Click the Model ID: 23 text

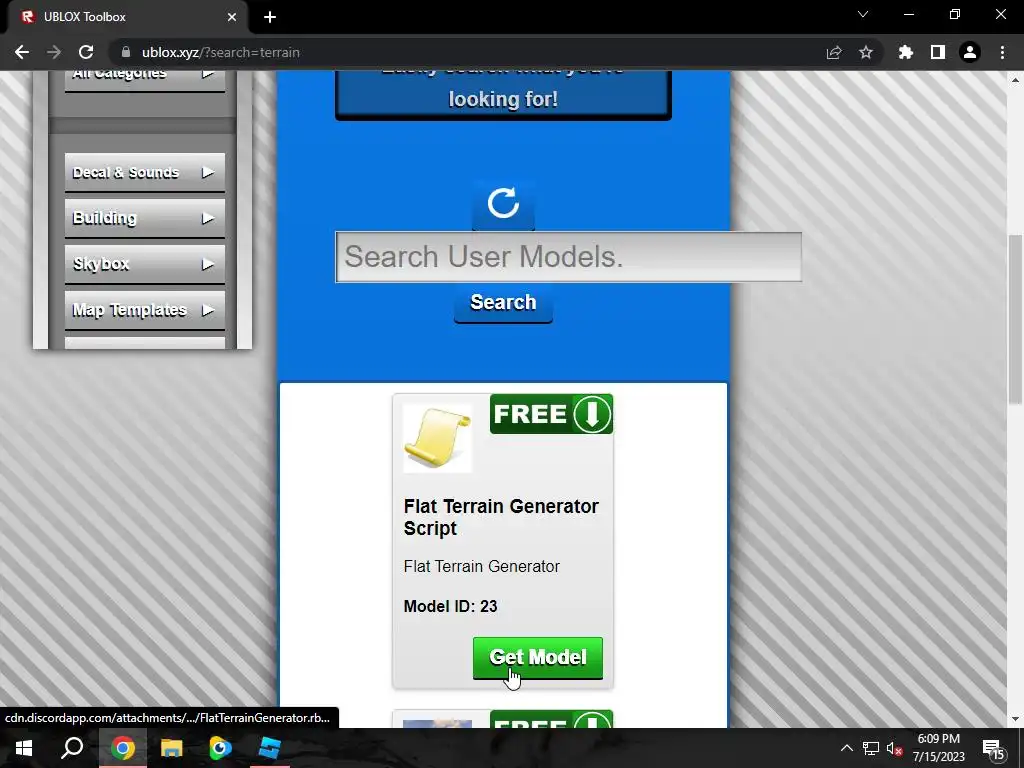[x=451, y=606]
